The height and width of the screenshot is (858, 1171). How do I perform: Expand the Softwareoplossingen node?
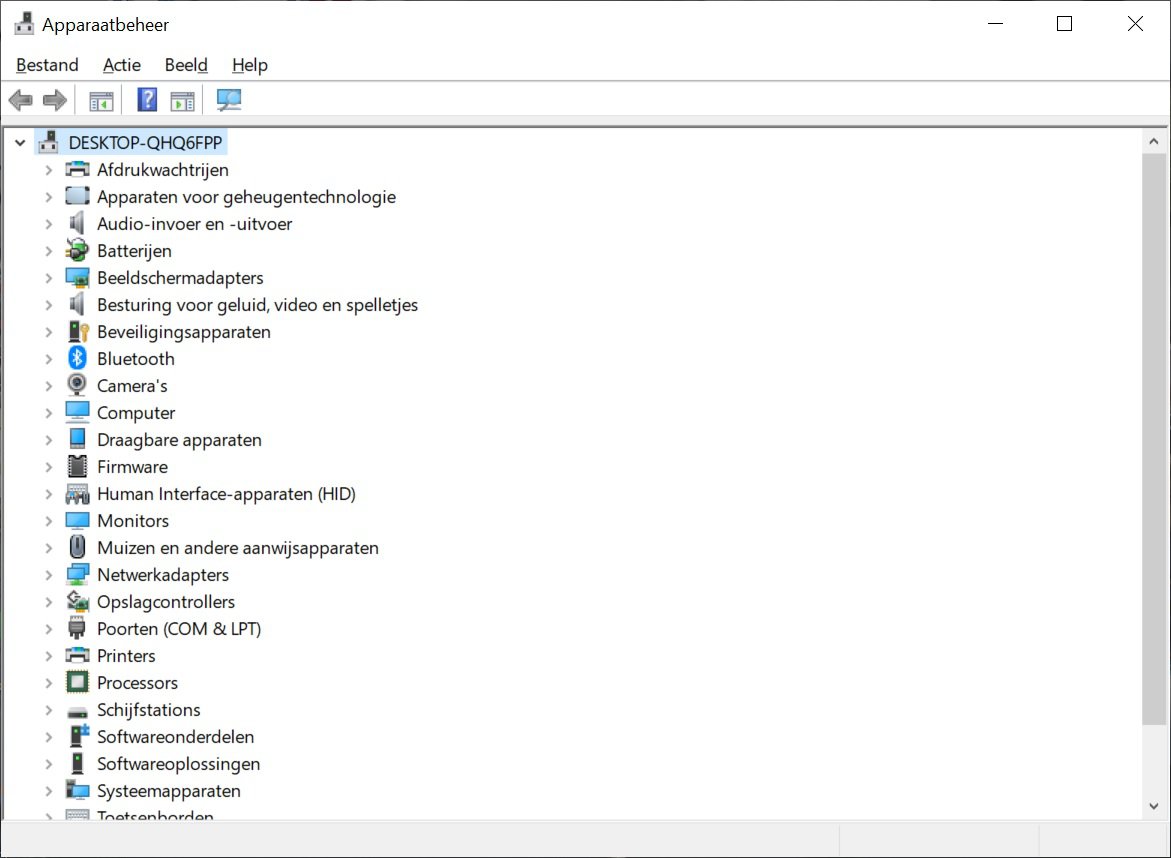49,764
